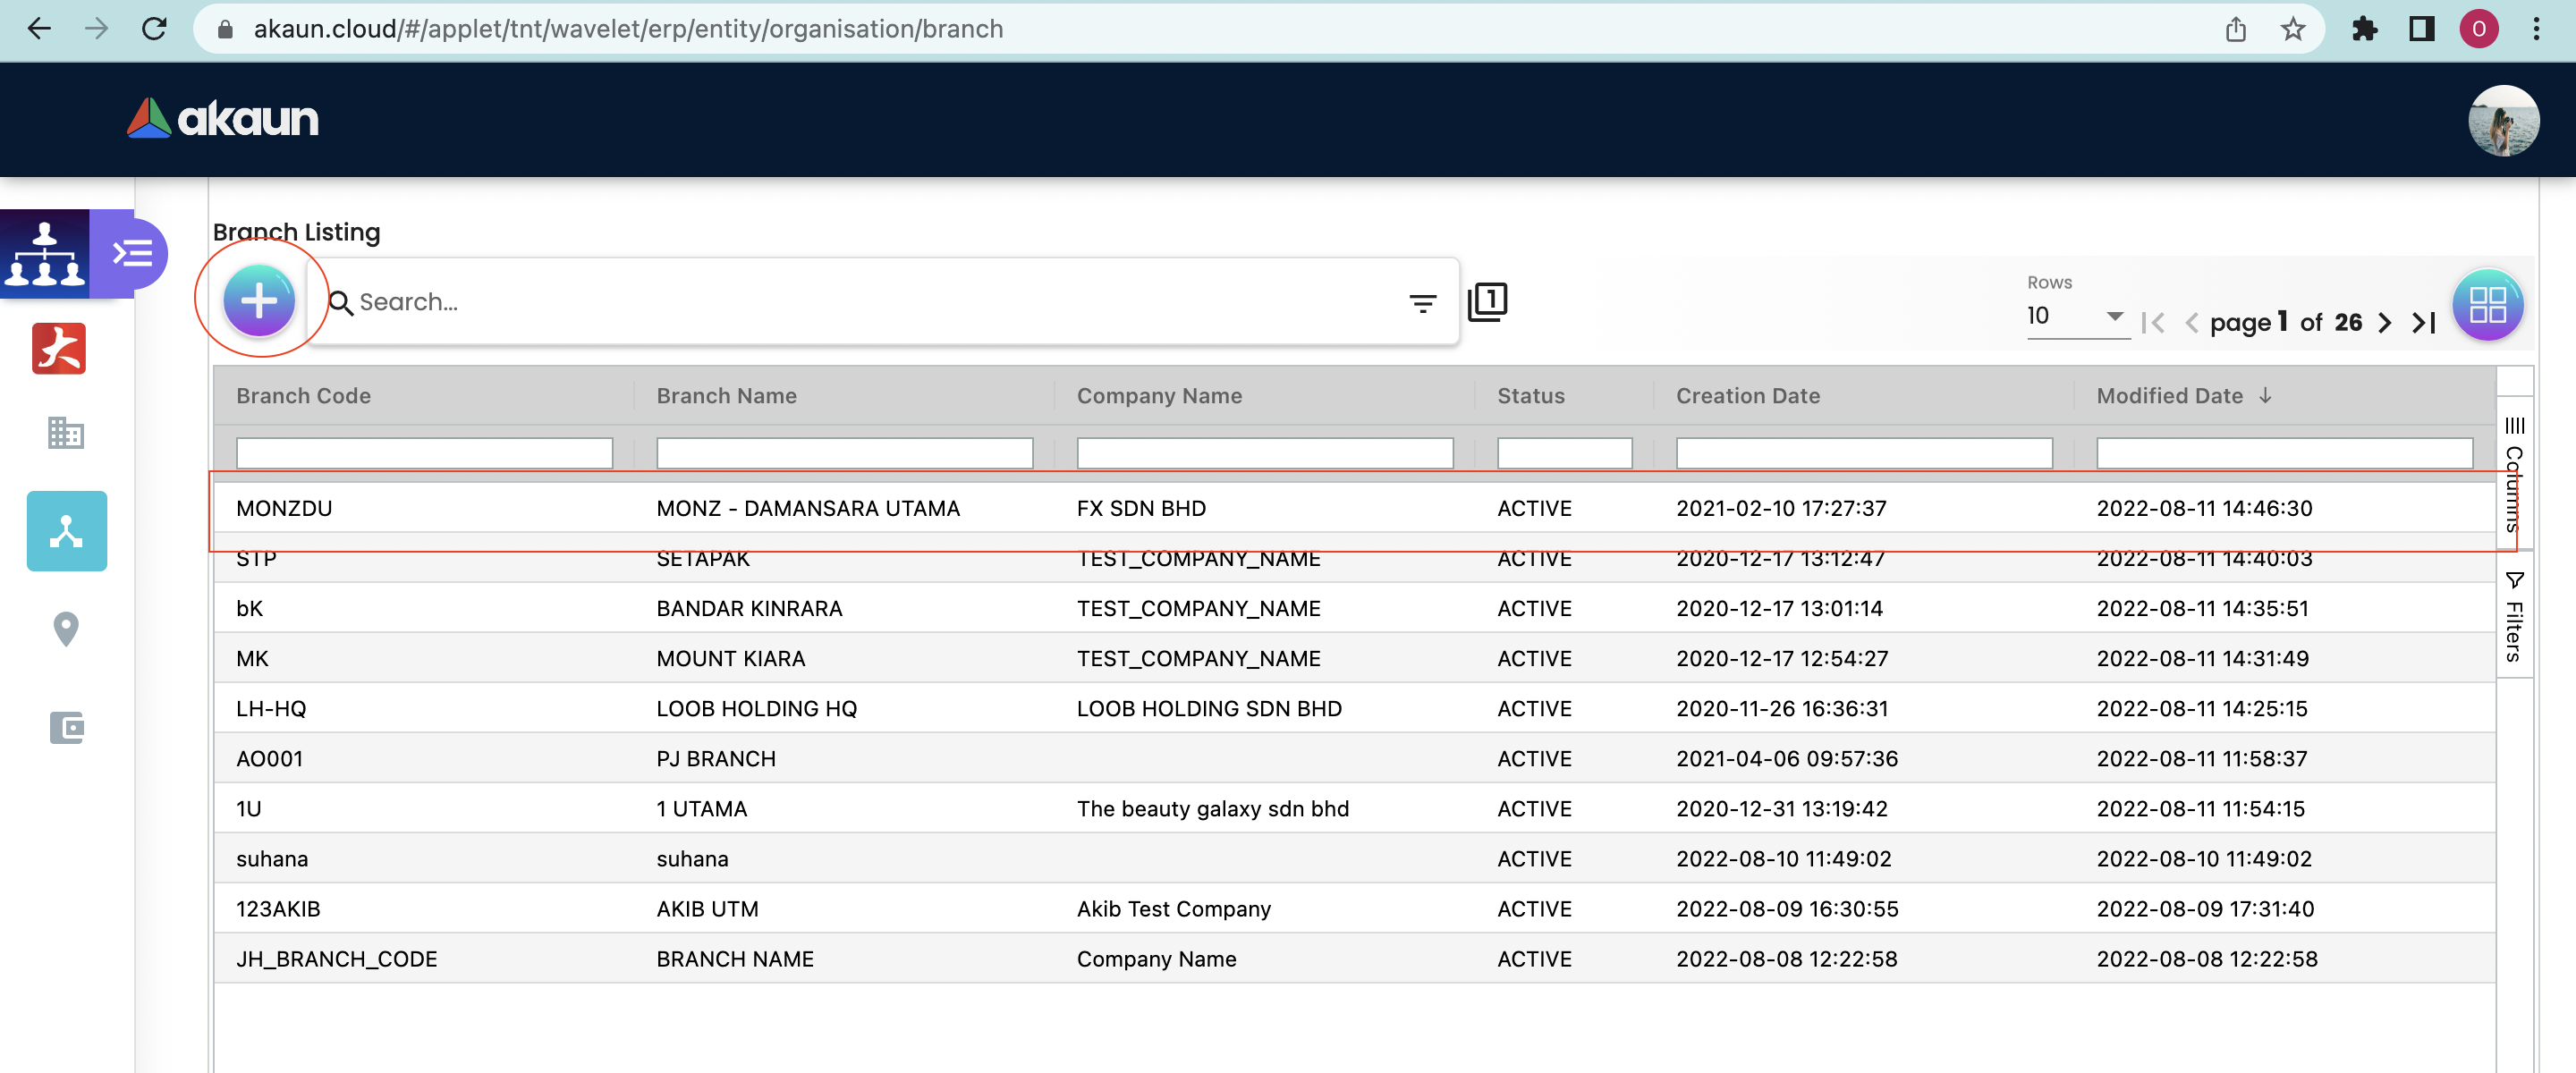Viewport: 2576px width, 1073px height.
Task: Open the search filter options icon
Action: 1422,303
